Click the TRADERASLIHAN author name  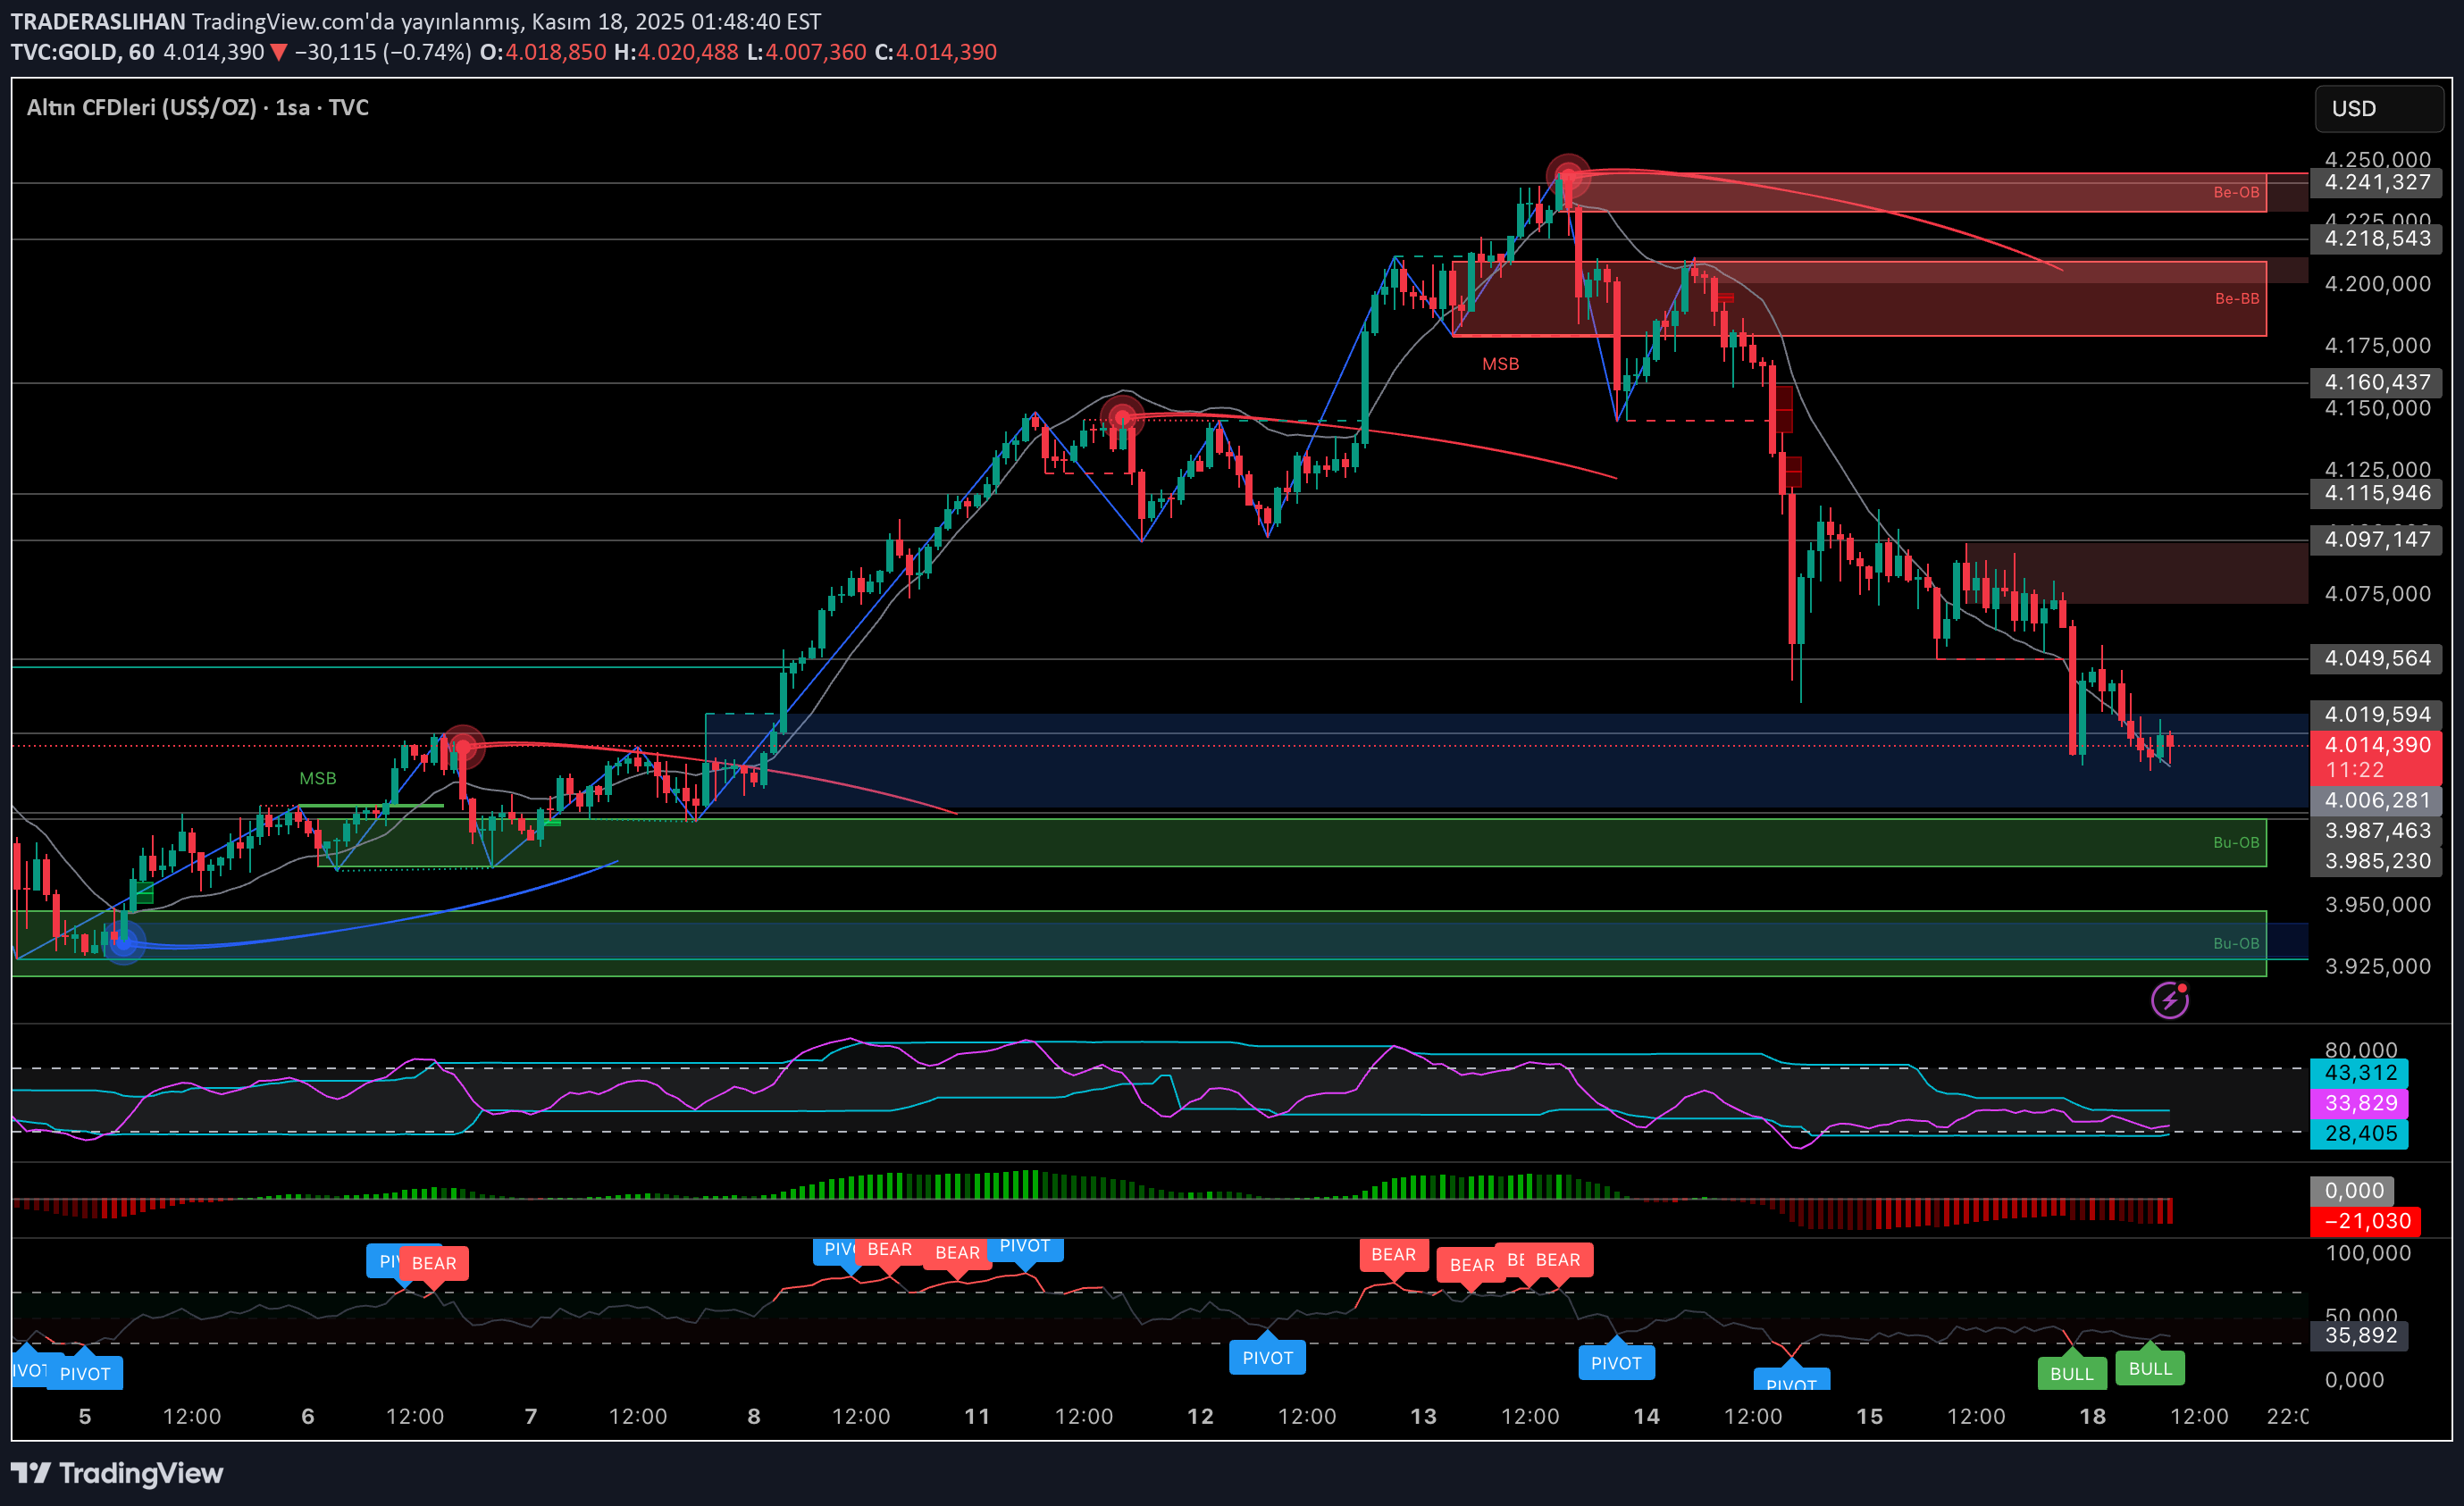pos(98,21)
